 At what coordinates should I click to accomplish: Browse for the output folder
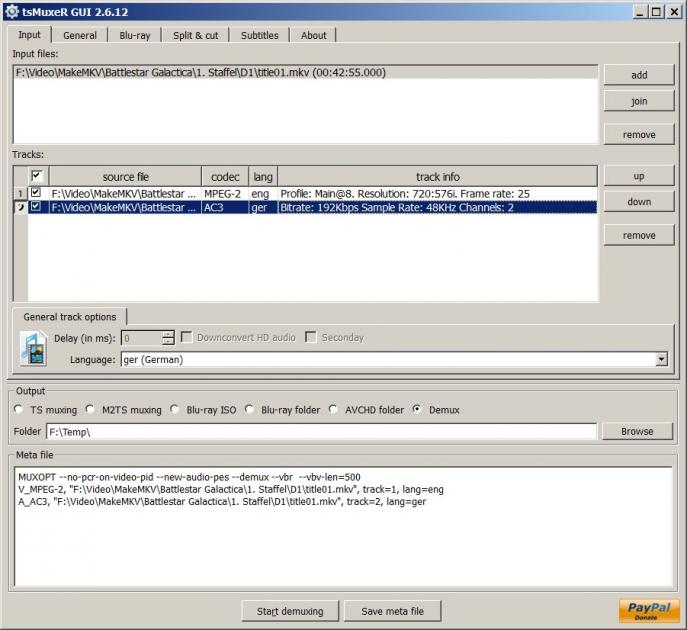[x=637, y=431]
